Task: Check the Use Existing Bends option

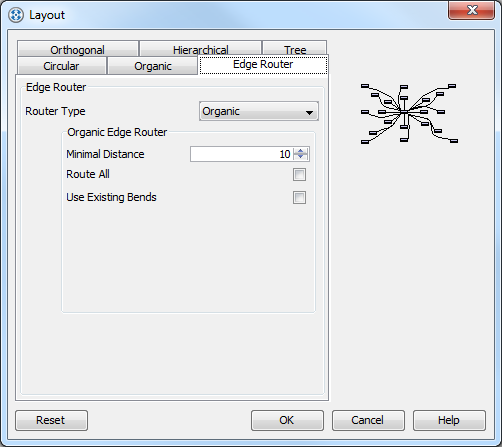Action: coord(299,197)
